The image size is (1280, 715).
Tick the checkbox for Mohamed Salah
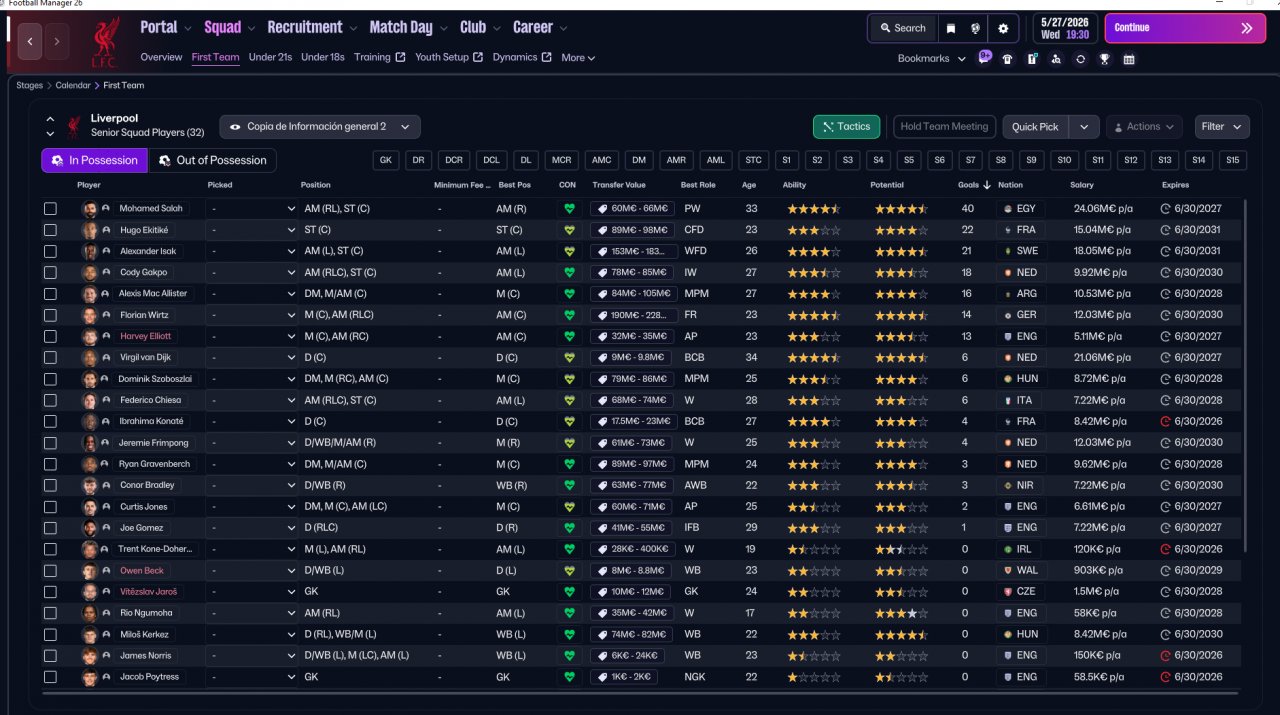[50, 209]
